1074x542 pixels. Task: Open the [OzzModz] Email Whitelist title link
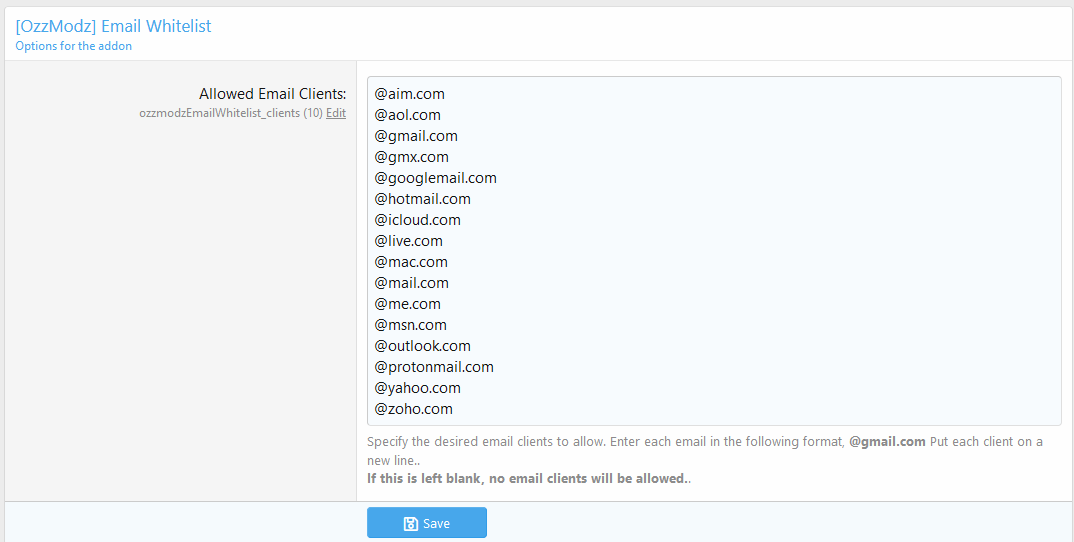tap(113, 26)
